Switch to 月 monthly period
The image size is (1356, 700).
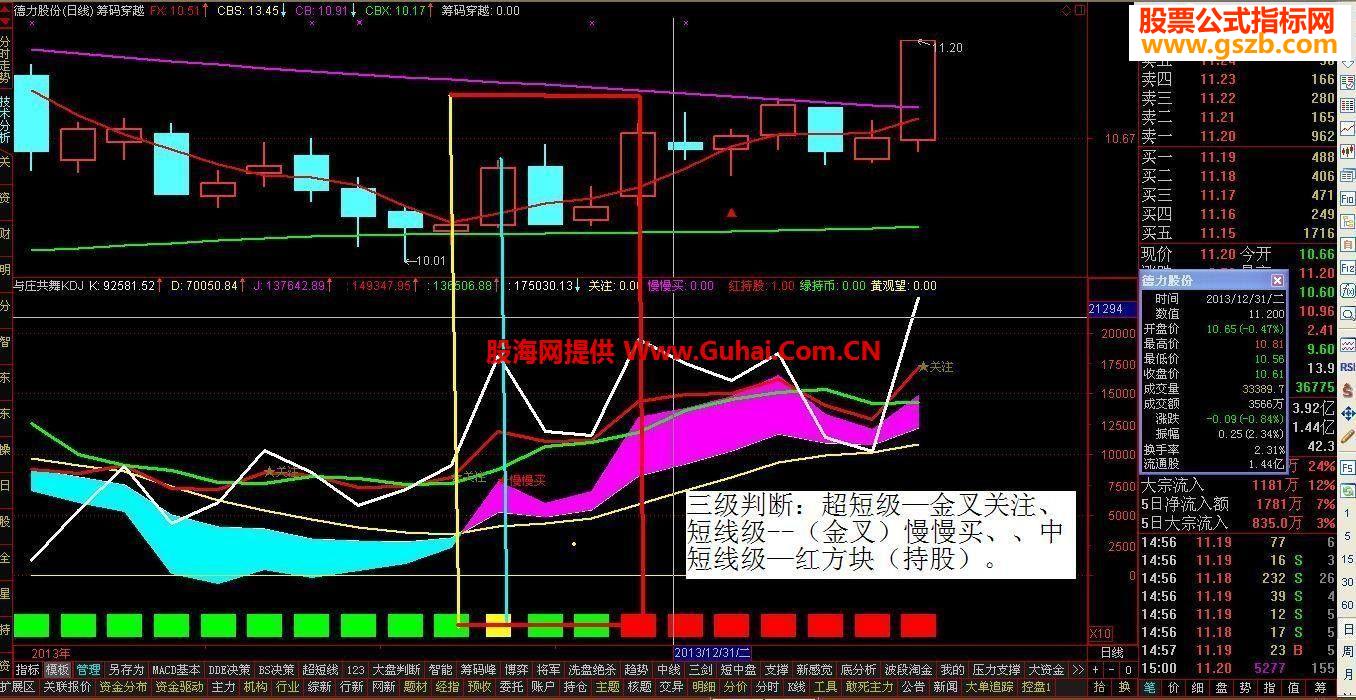pyautogui.click(x=1347, y=675)
